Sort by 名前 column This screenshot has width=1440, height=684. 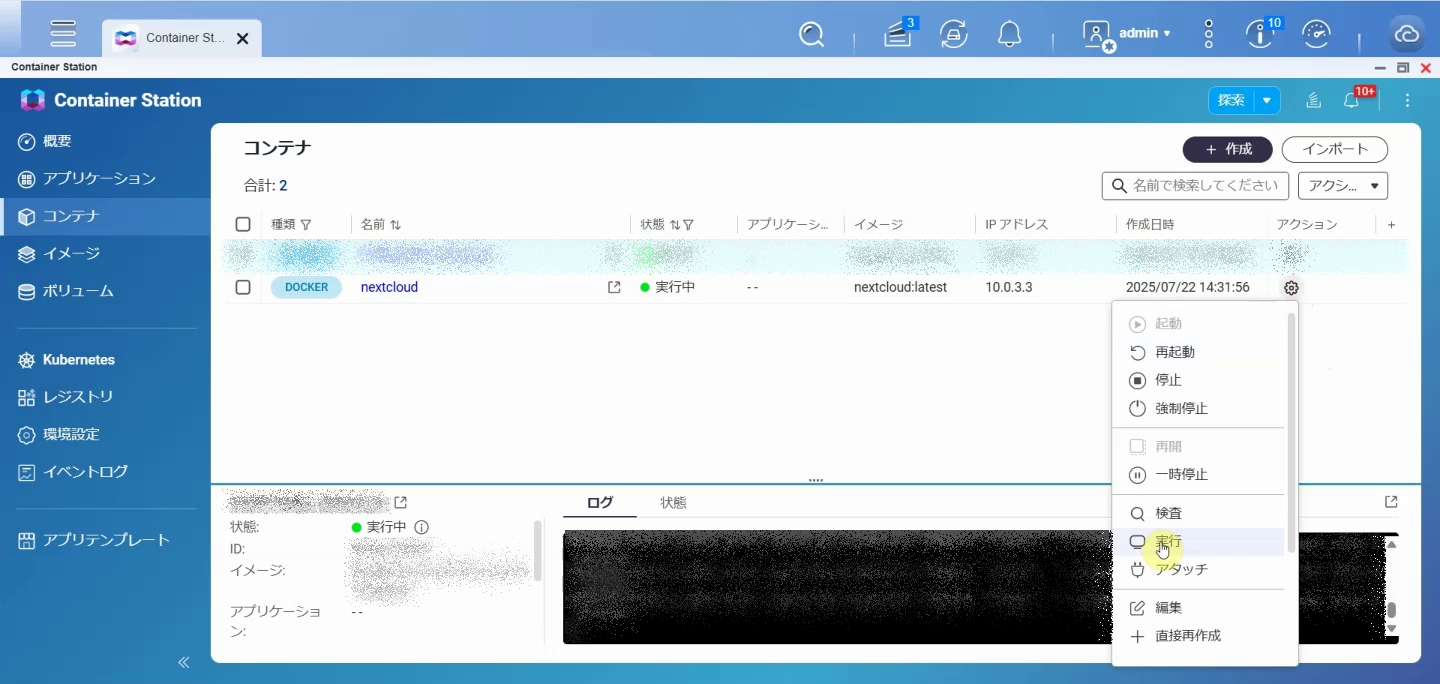point(395,225)
